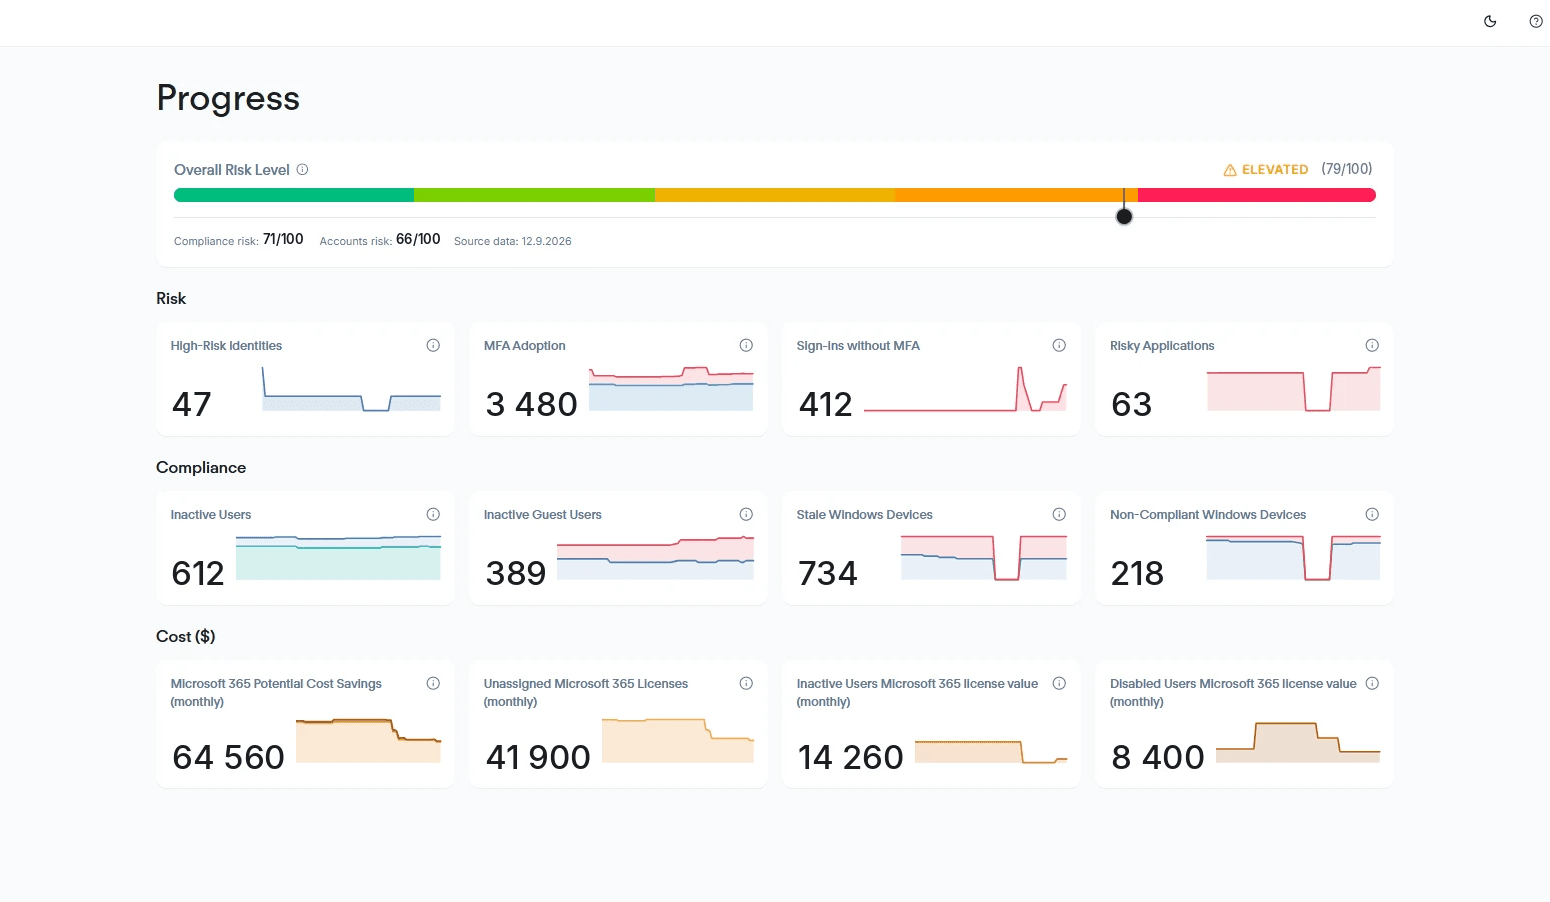1550x902 pixels.
Task: Open the Stale Windows Devices chart
Action: (984, 558)
